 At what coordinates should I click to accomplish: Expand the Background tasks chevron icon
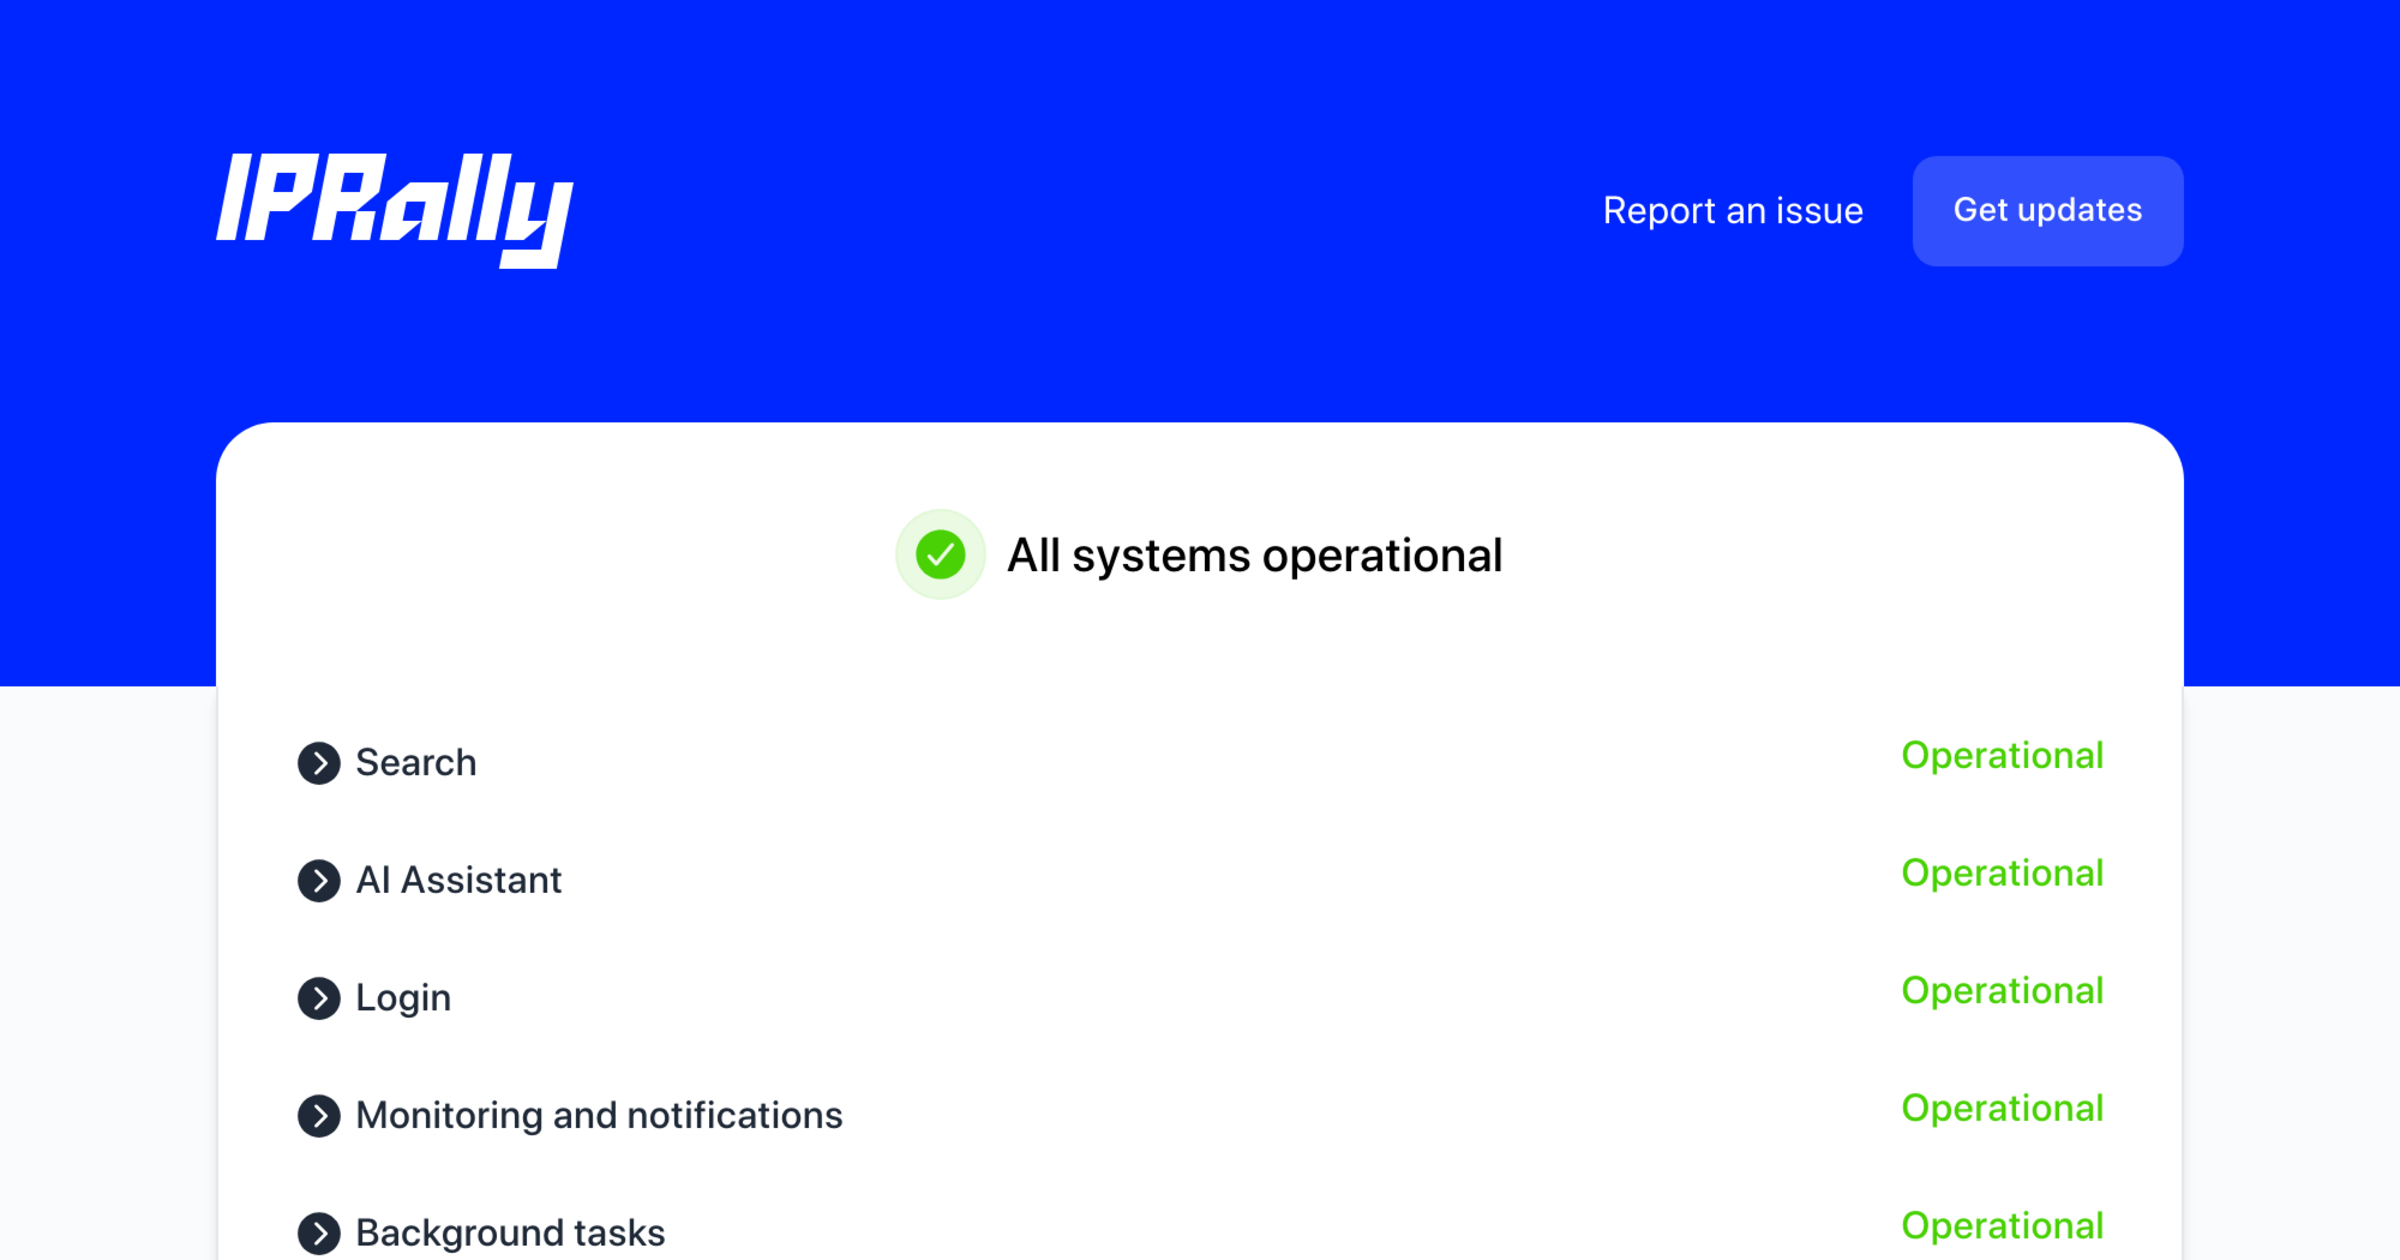click(319, 1233)
